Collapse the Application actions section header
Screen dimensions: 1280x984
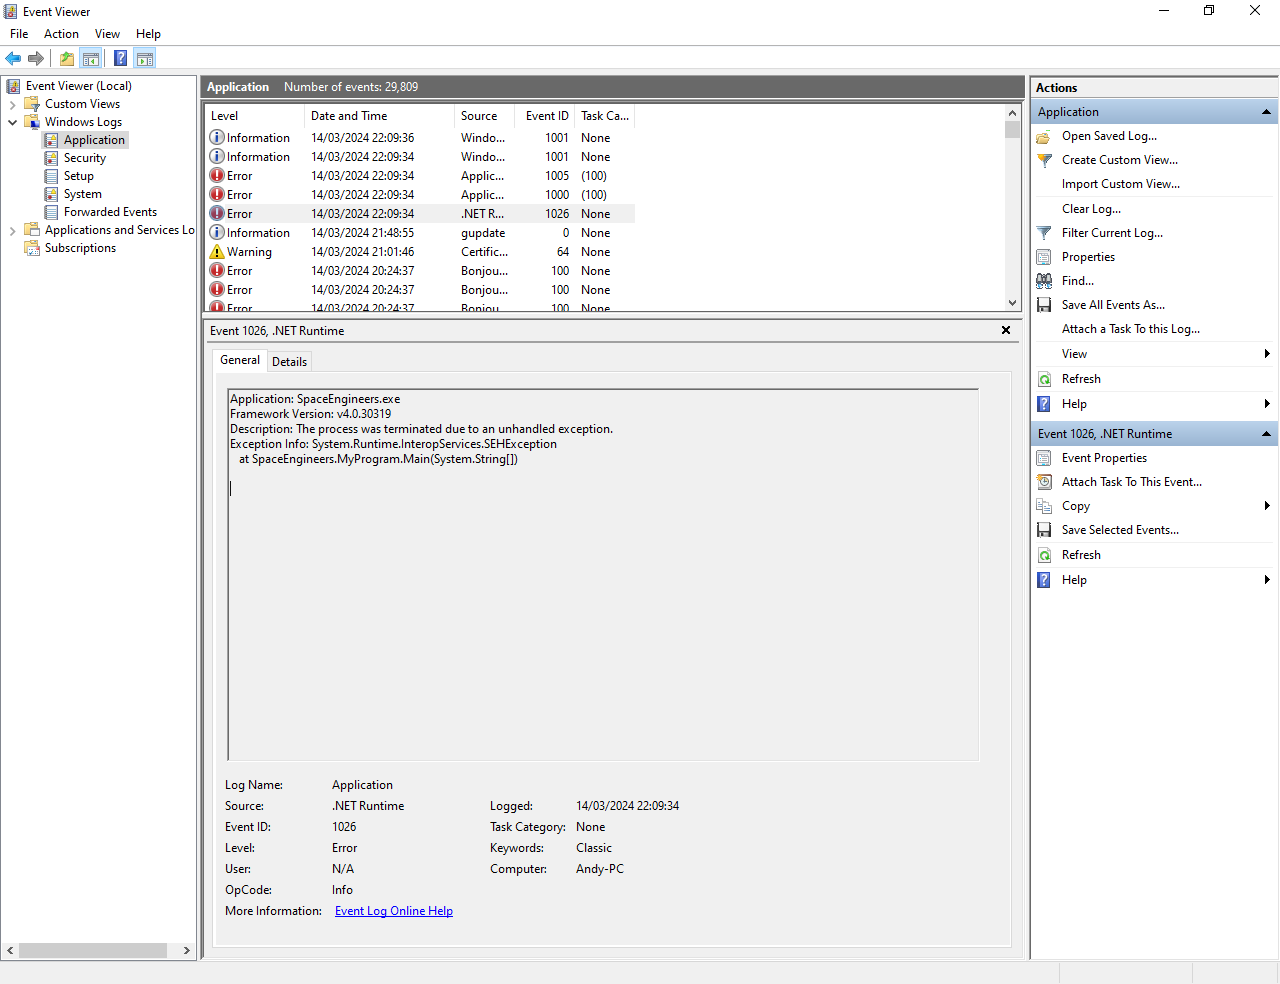(x=1266, y=112)
